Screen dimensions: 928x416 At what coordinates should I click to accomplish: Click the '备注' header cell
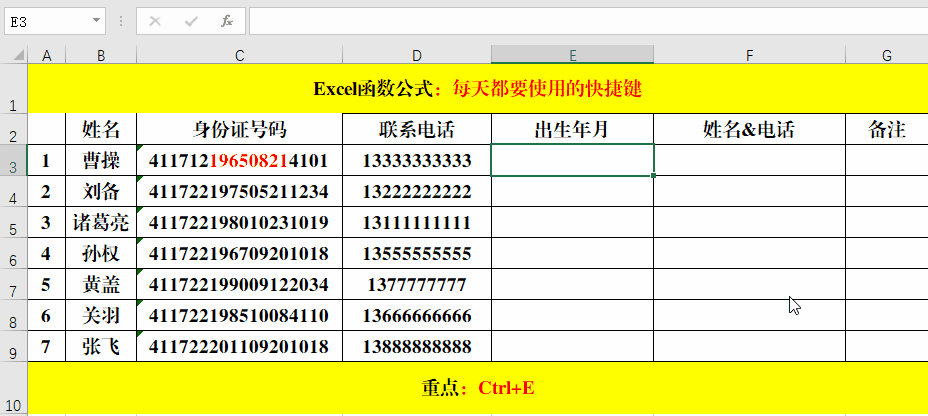(887, 128)
